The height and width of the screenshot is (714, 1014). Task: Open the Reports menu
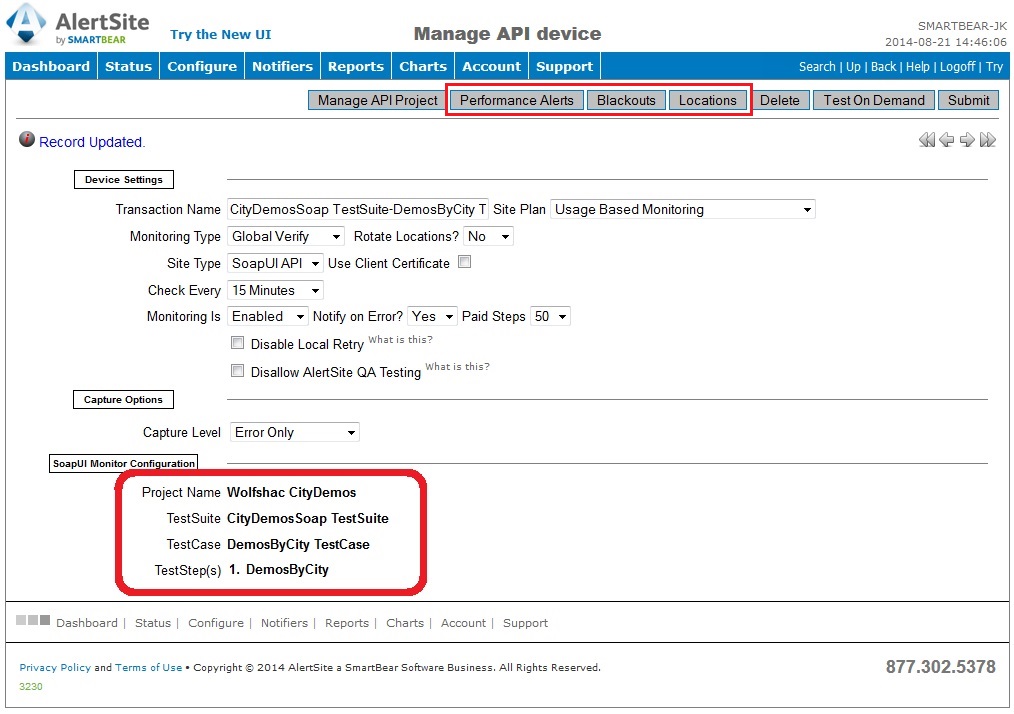pos(356,66)
